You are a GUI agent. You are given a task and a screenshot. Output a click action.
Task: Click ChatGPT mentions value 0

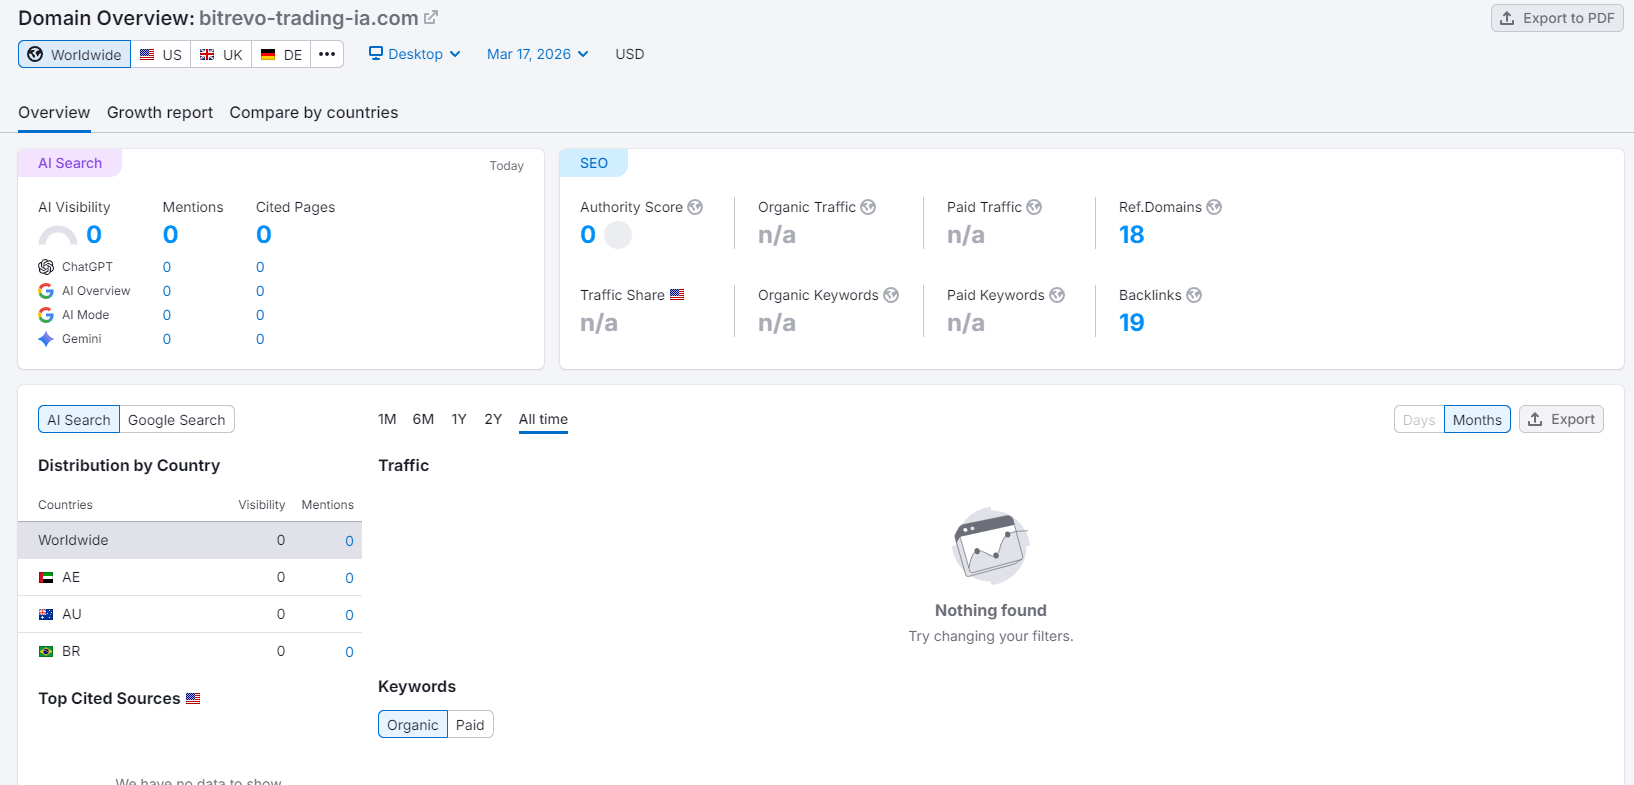(x=167, y=267)
